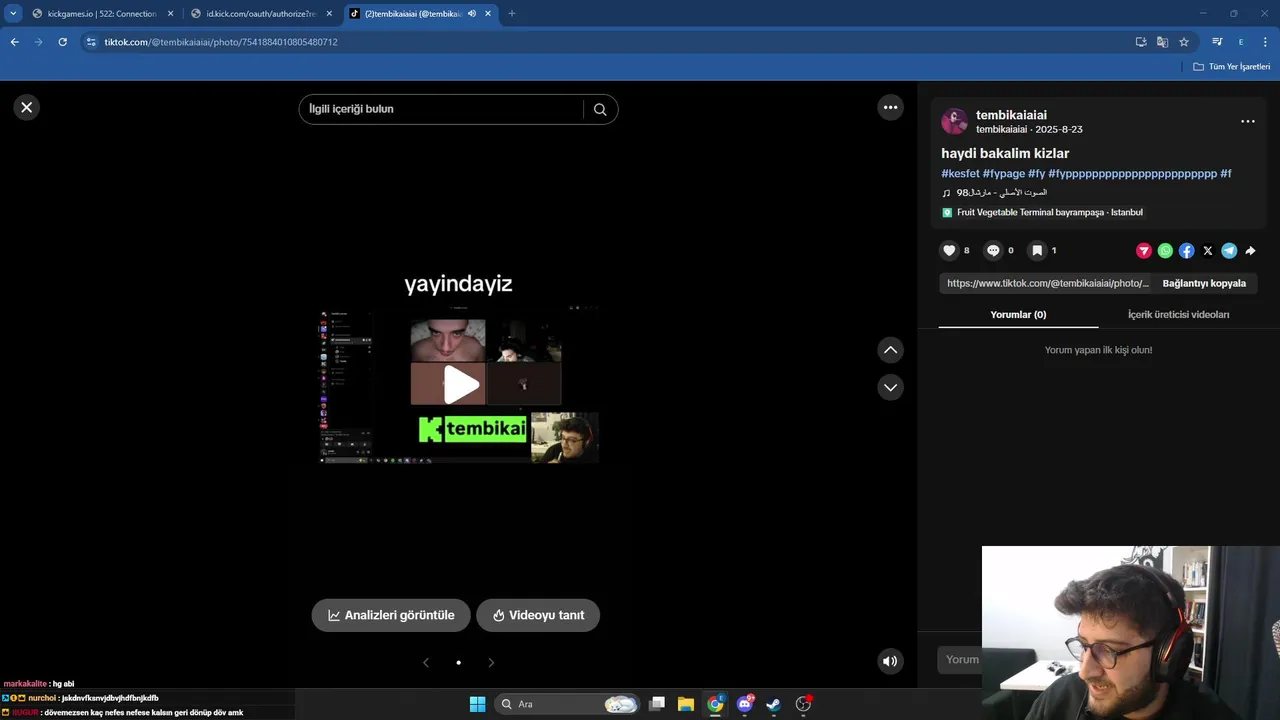Open the Windows Start menu
The width and height of the screenshot is (1280, 720).
click(477, 704)
